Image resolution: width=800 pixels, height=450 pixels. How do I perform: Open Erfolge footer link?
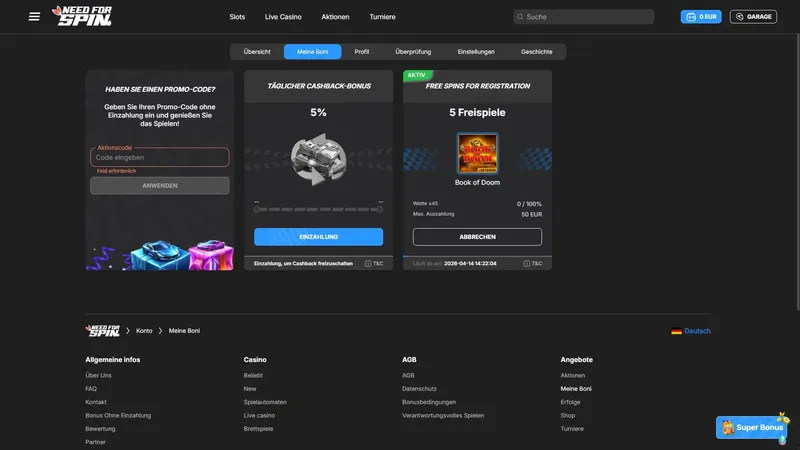click(570, 402)
